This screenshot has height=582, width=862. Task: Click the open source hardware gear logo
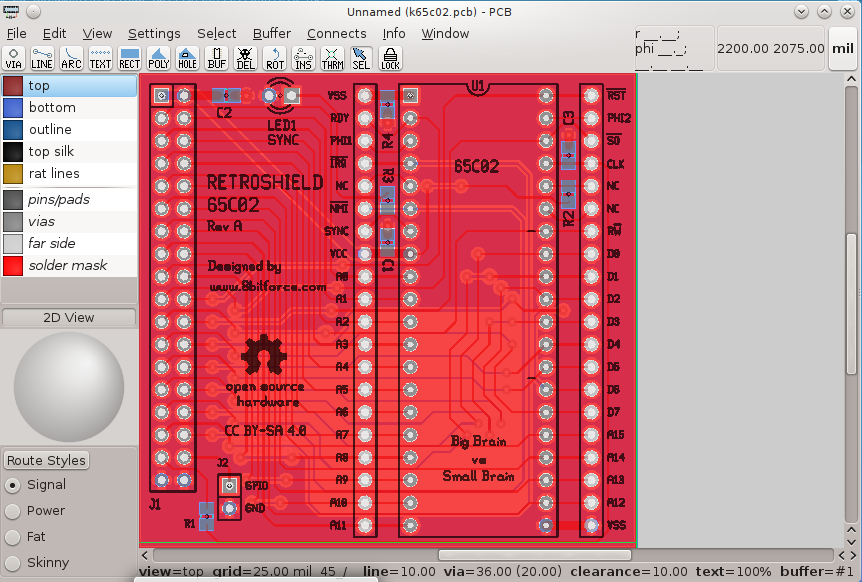pyautogui.click(x=264, y=356)
